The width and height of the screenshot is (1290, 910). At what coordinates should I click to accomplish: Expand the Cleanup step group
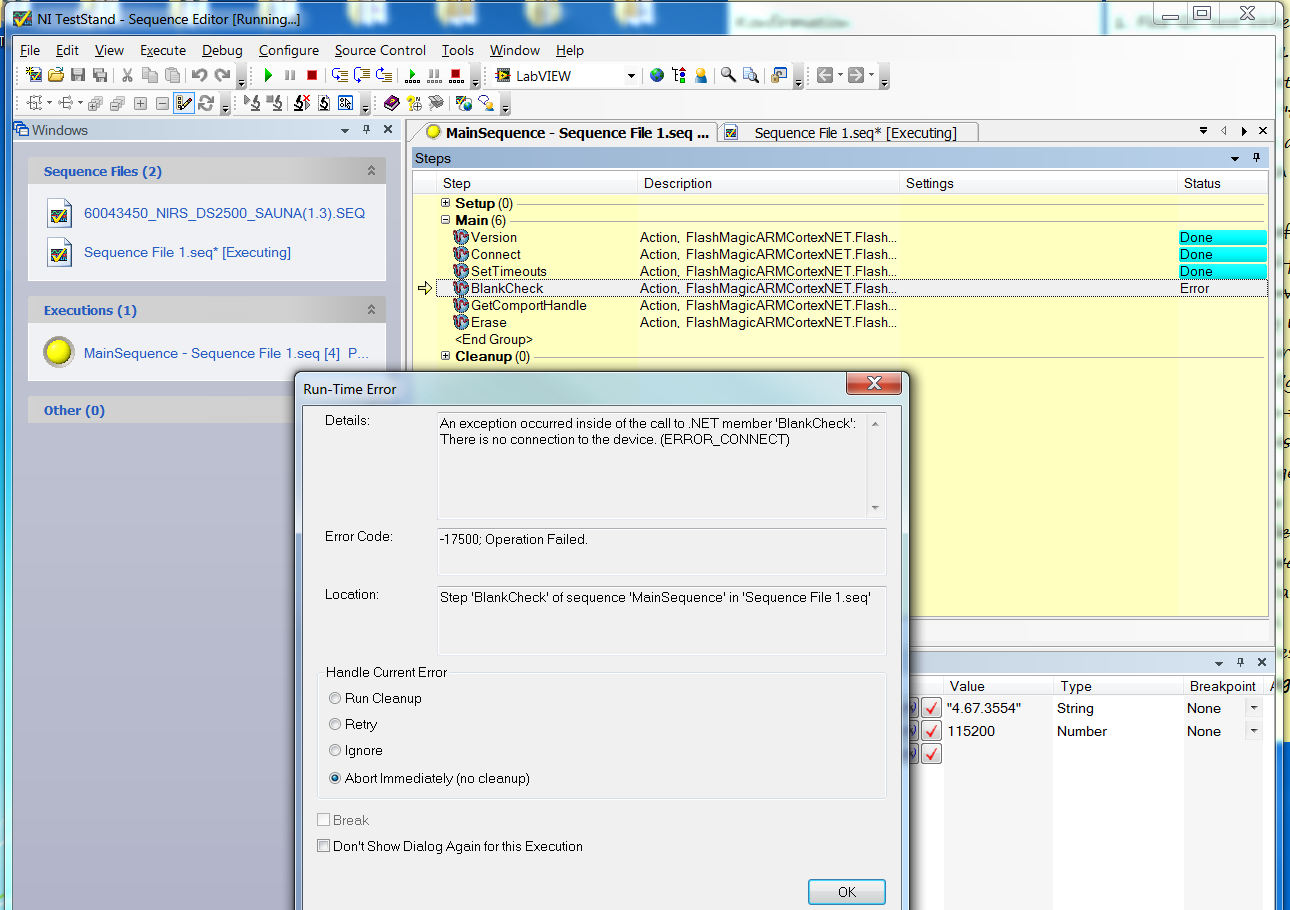(x=446, y=356)
